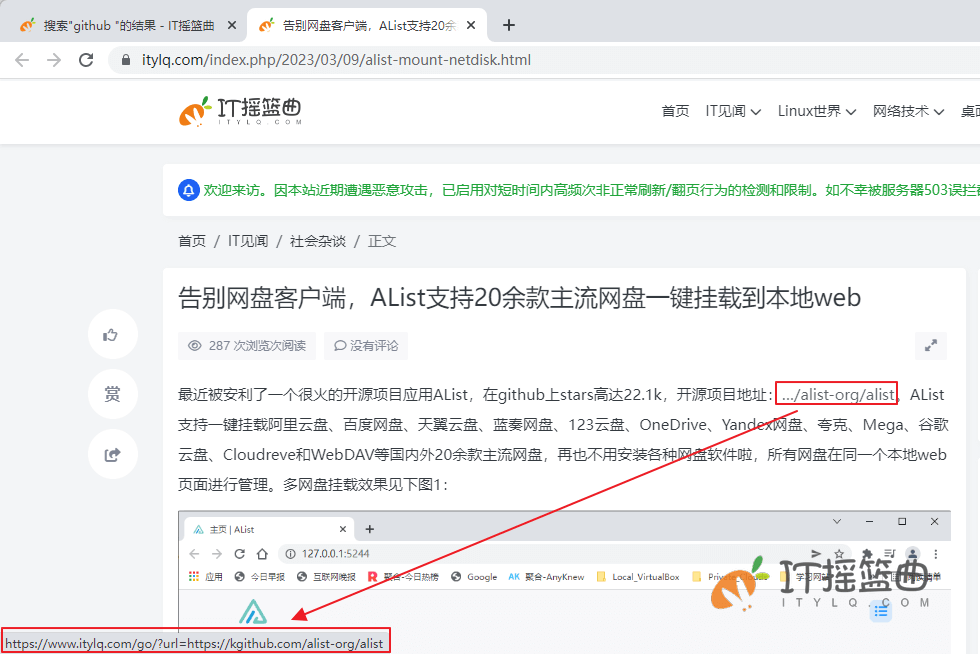980x654 pixels.
Task: Click the eye icon next to 287 views
Action: [x=195, y=345]
